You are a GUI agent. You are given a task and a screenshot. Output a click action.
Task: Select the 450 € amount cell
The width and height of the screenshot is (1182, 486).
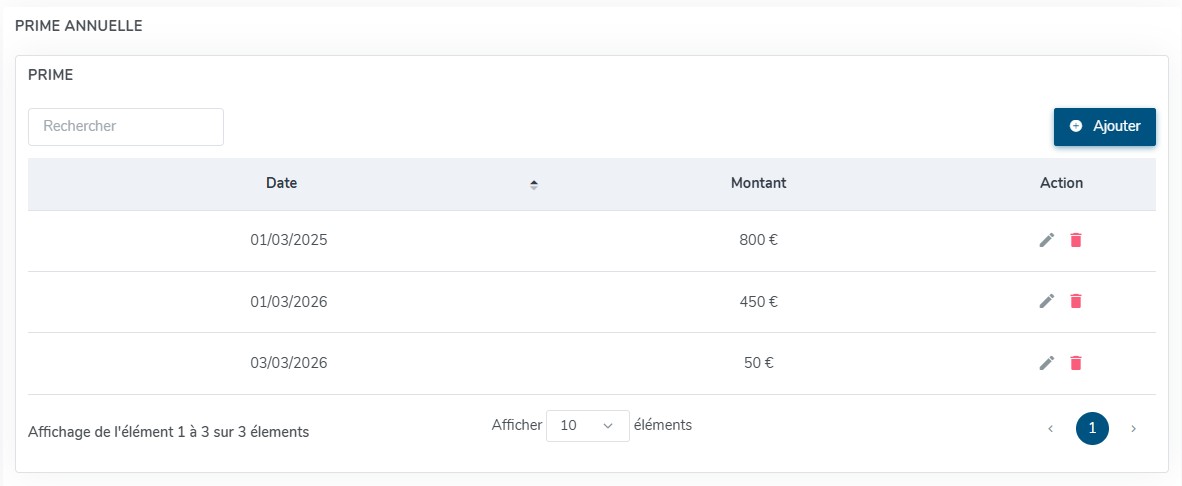(x=759, y=302)
